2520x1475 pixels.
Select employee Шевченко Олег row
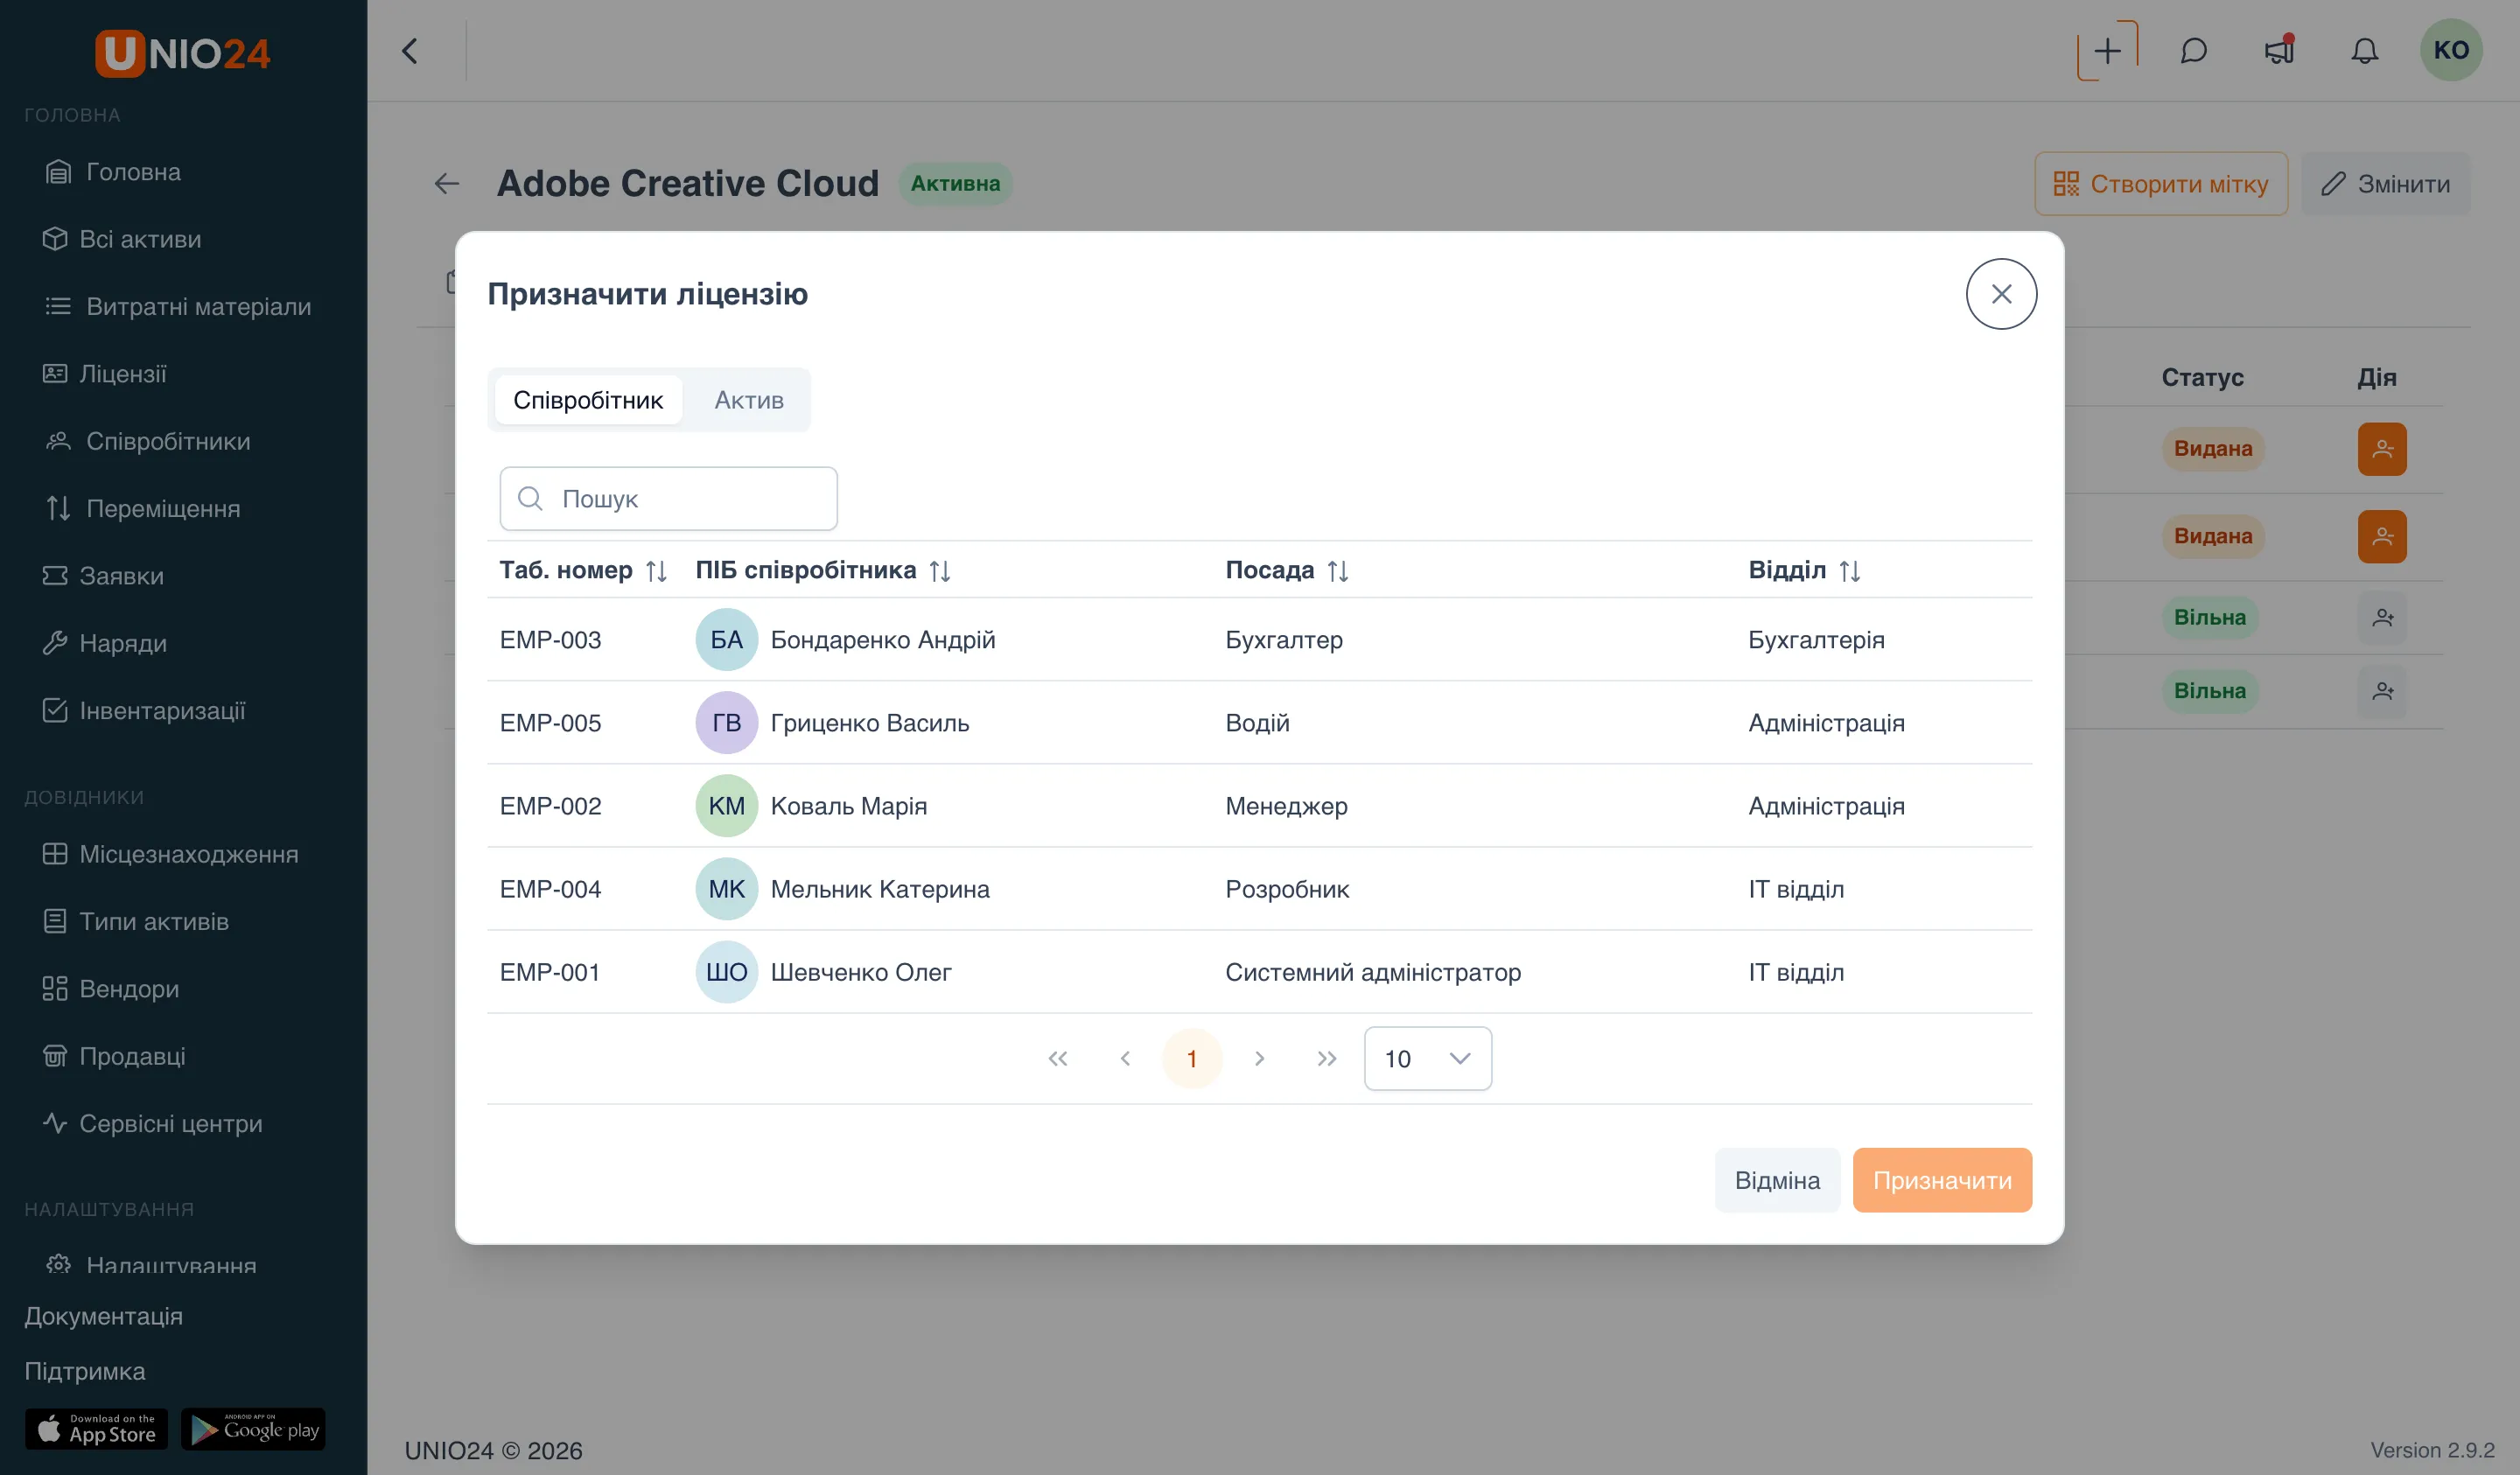click(1259, 972)
